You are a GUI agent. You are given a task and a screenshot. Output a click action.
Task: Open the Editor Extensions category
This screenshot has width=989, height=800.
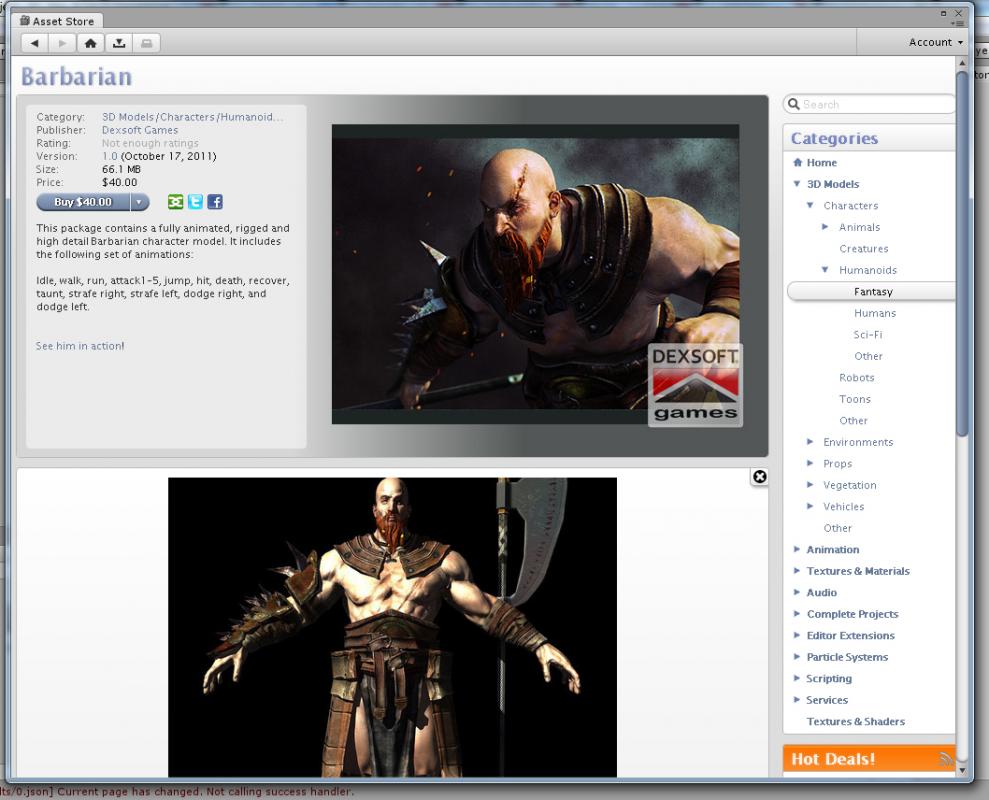[850, 635]
